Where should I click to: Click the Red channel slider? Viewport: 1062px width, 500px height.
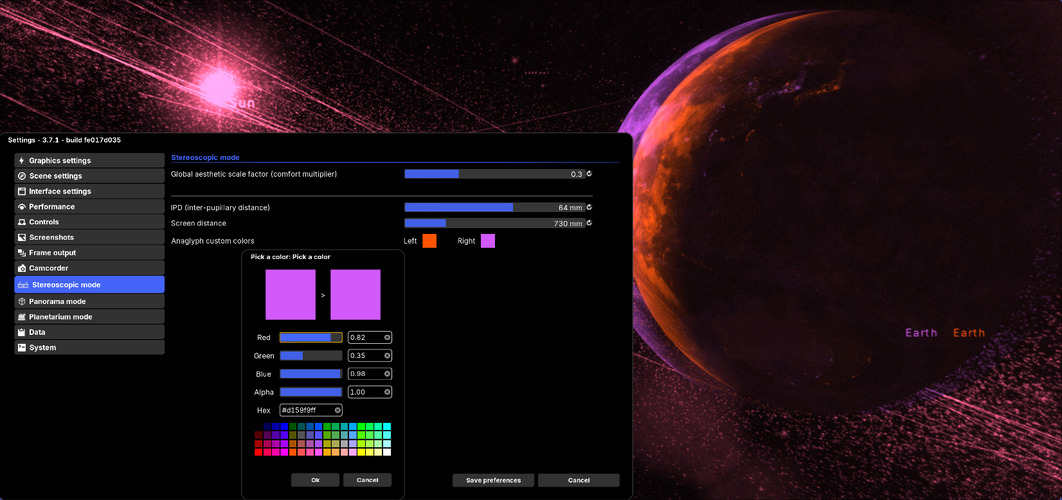click(310, 337)
